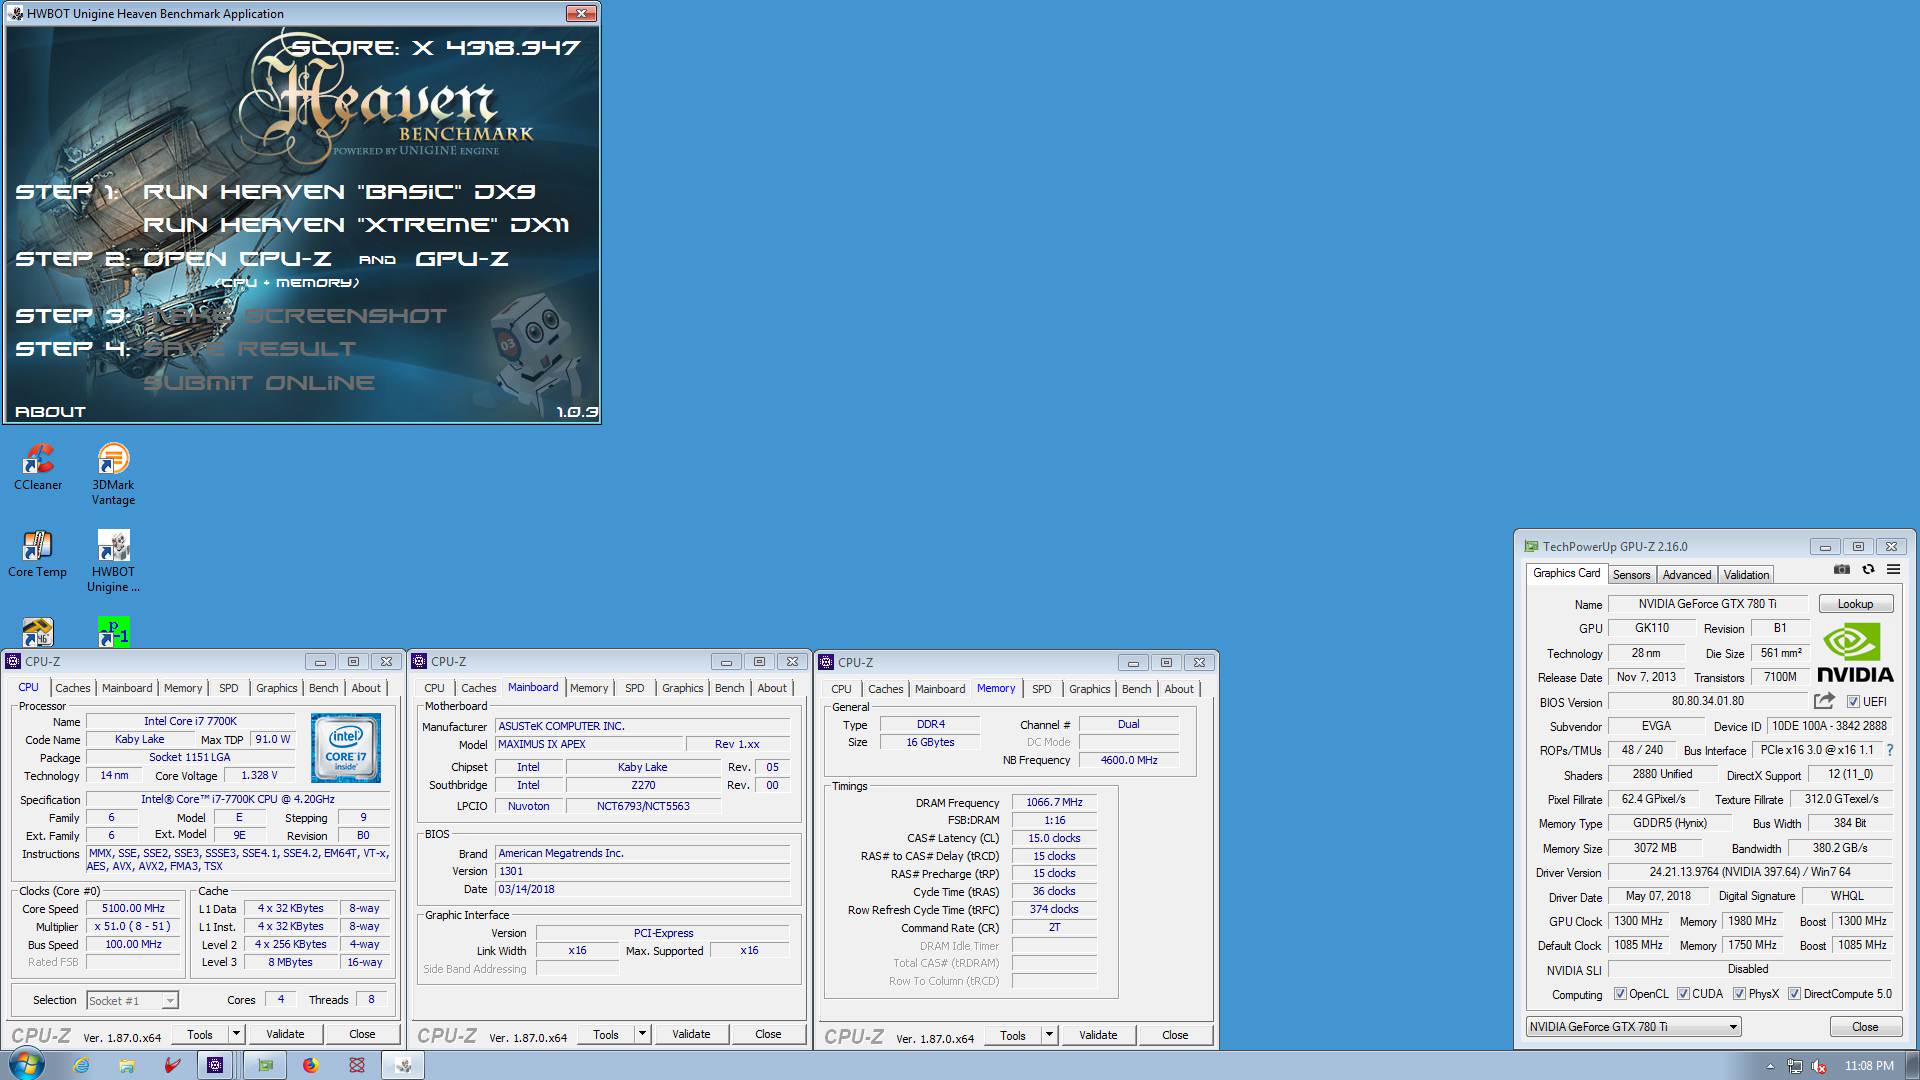Expand Tools arrow in the Mainboard CPU-Z window

click(642, 1034)
